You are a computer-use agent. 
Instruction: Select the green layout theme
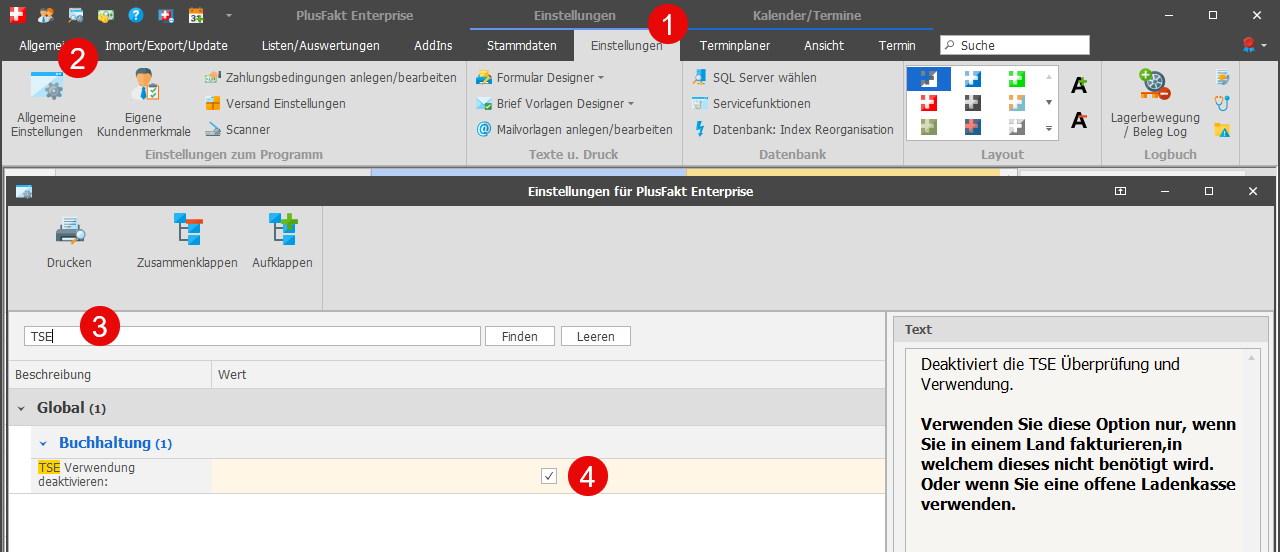[x=1017, y=79]
